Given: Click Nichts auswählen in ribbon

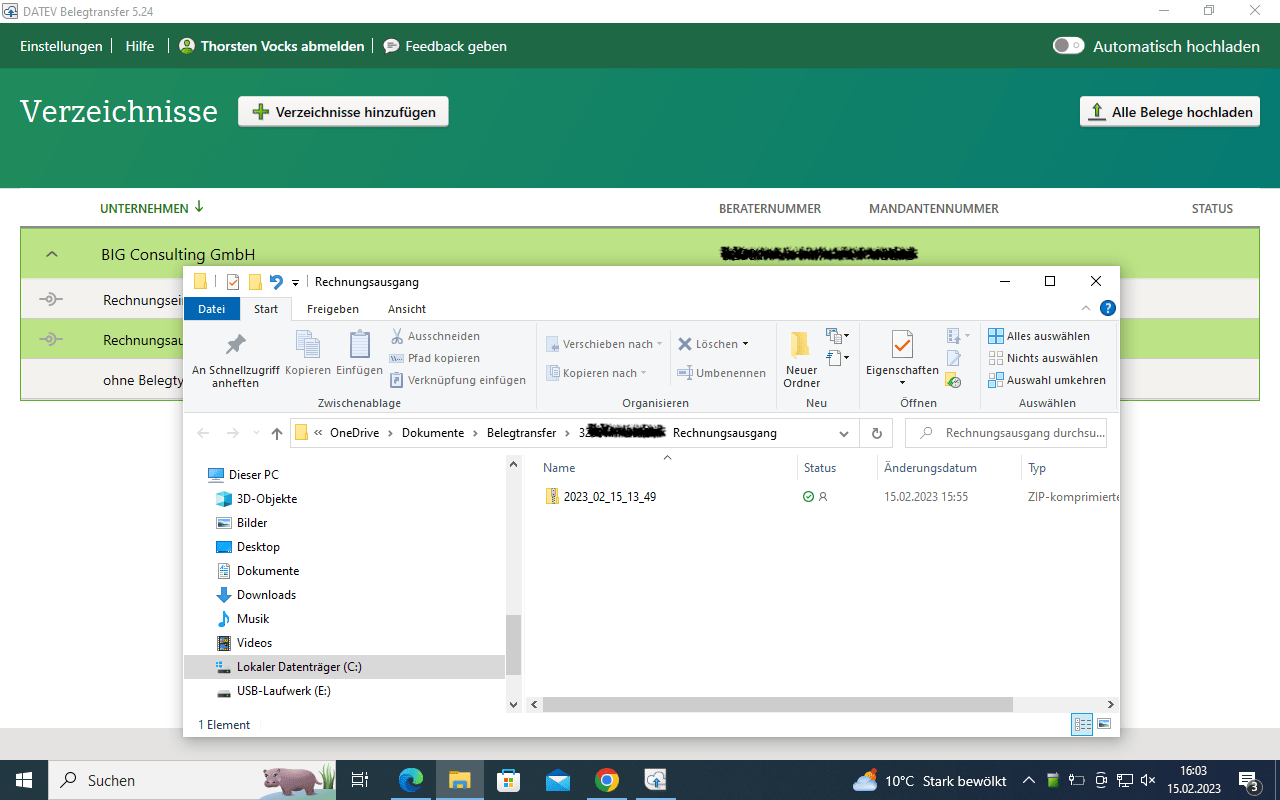Looking at the screenshot, I should pyautogui.click(x=1043, y=358).
